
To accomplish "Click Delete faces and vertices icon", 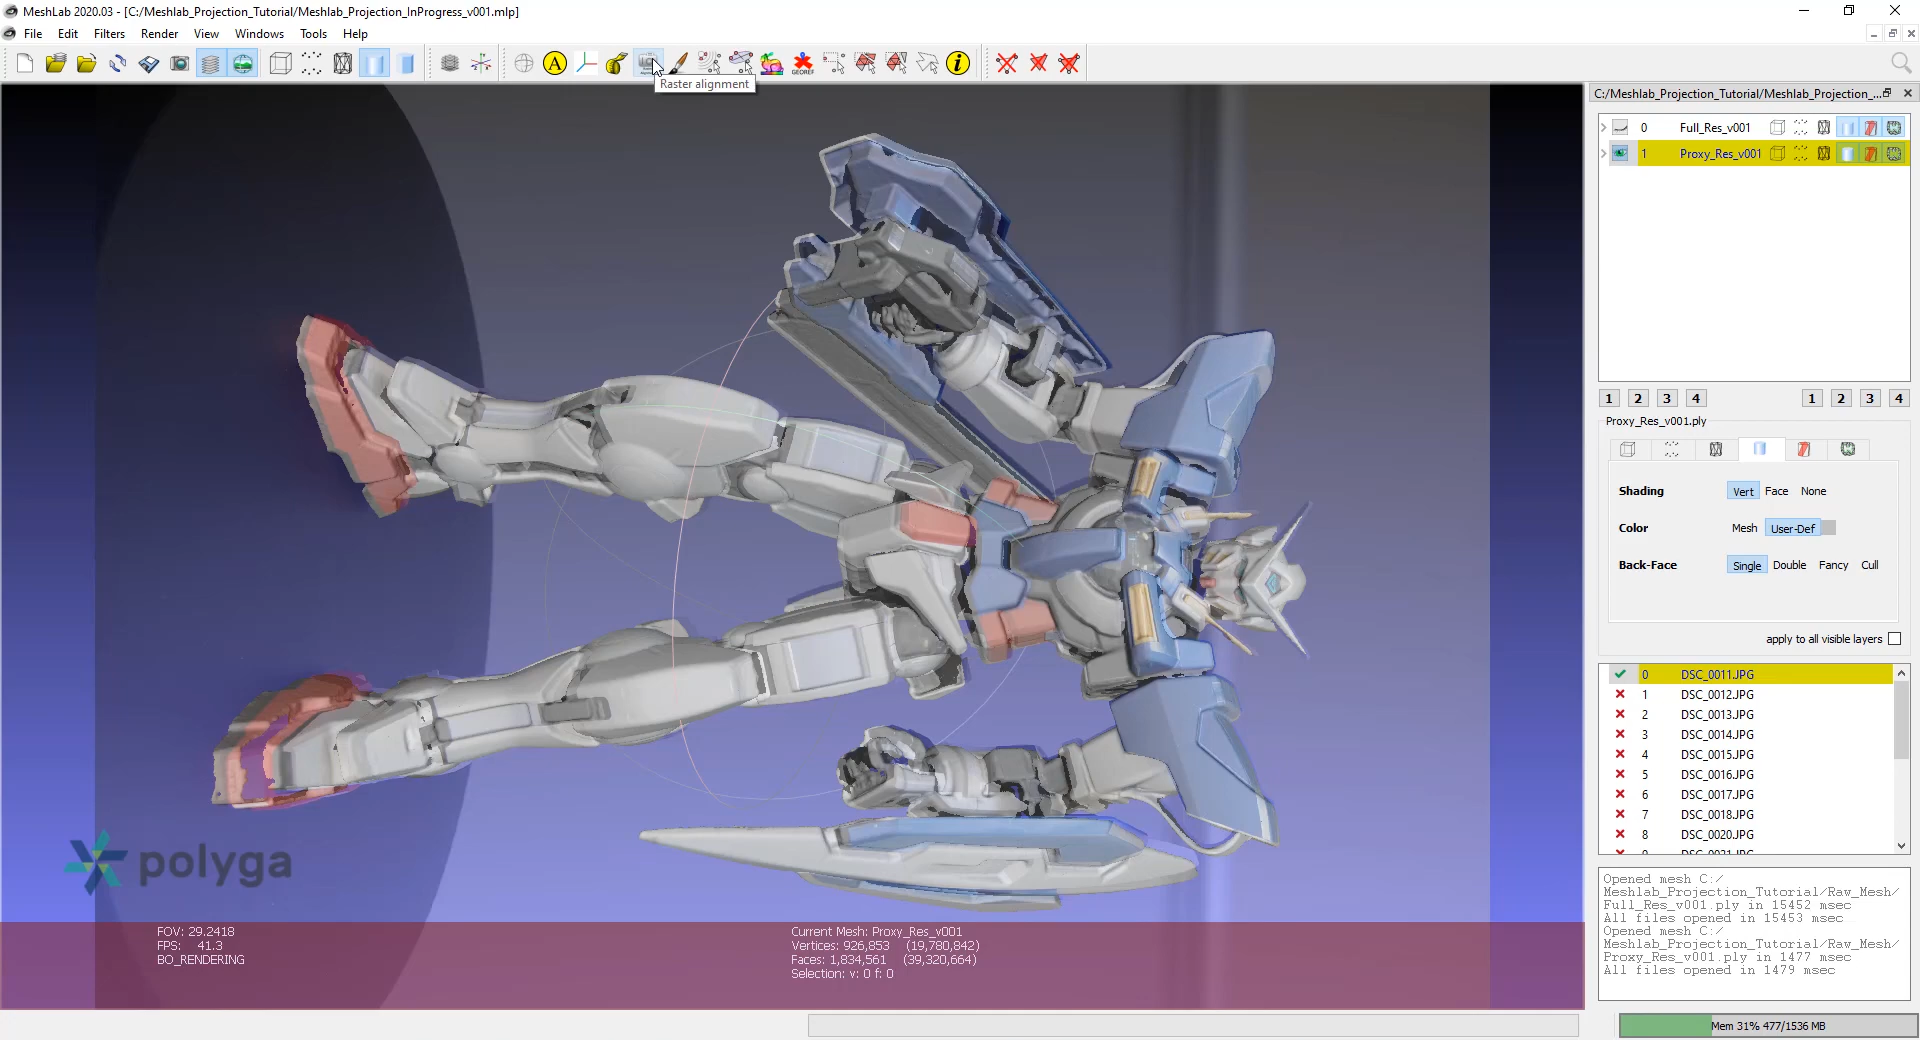I will (1069, 64).
